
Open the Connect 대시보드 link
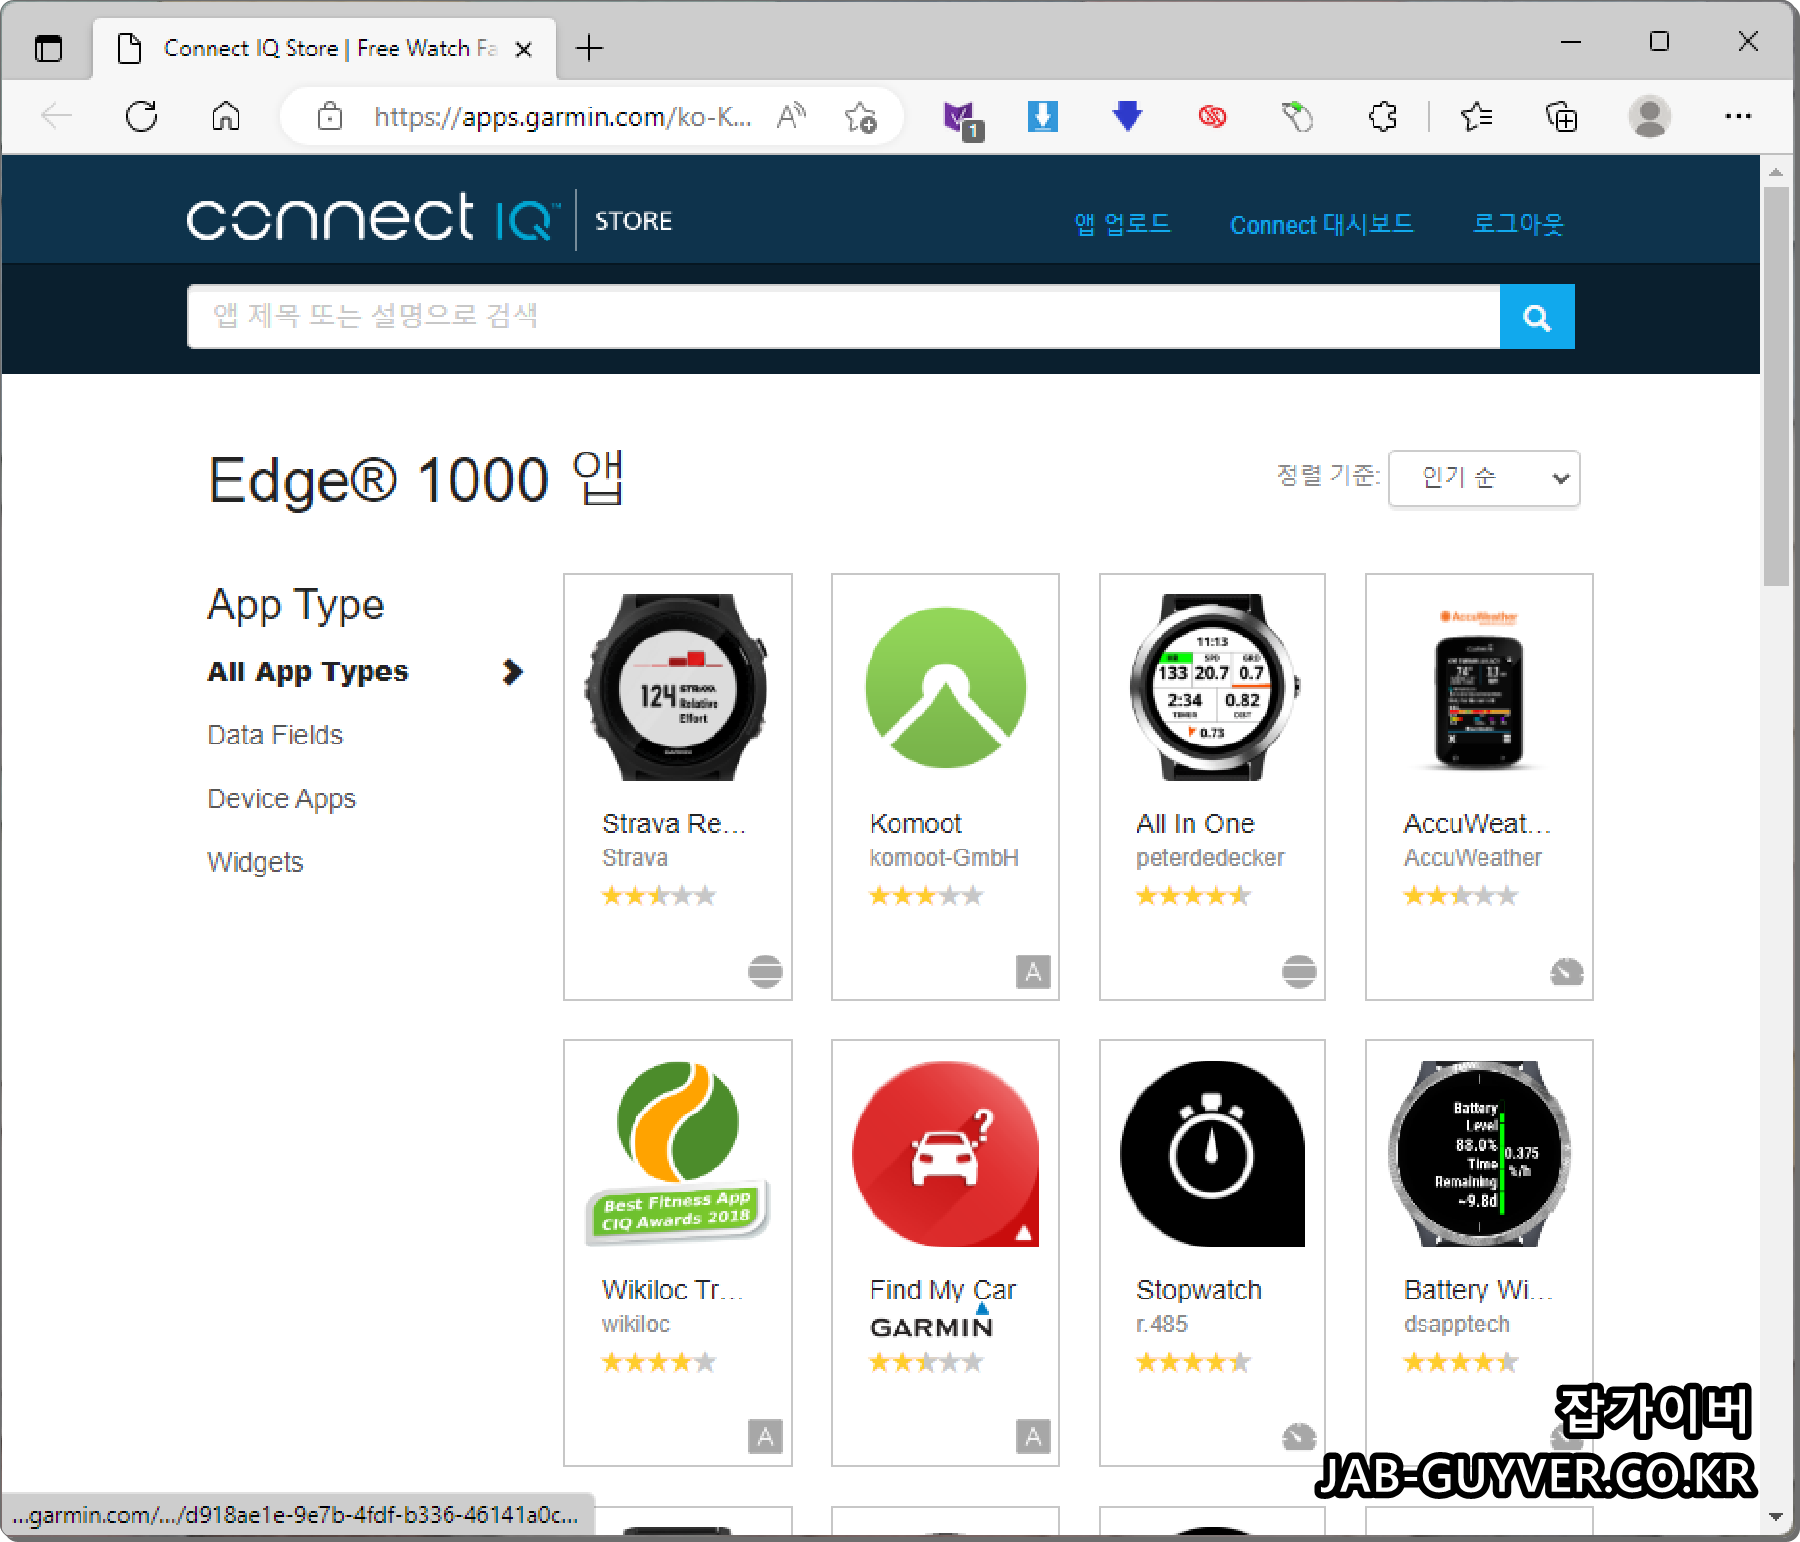tap(1322, 224)
